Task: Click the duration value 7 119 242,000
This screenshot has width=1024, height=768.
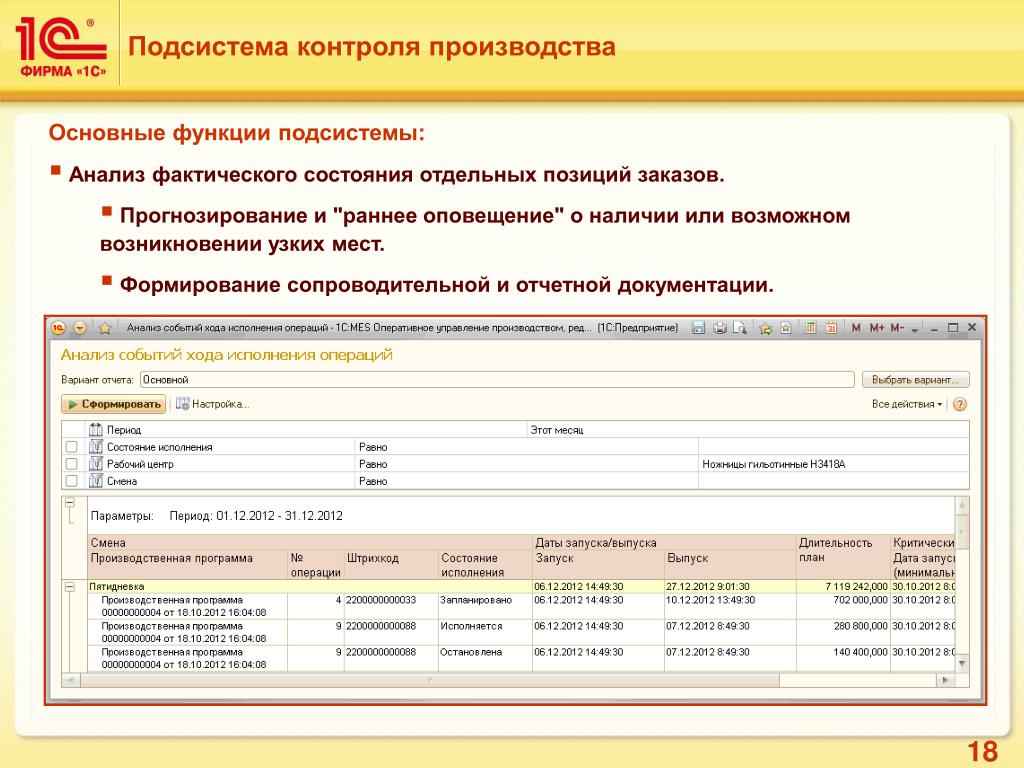Action: tap(857, 586)
